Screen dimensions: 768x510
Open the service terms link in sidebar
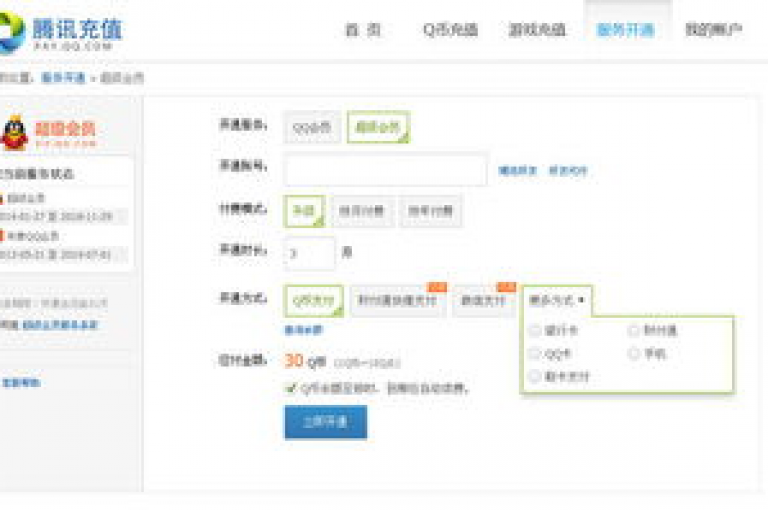[60, 325]
